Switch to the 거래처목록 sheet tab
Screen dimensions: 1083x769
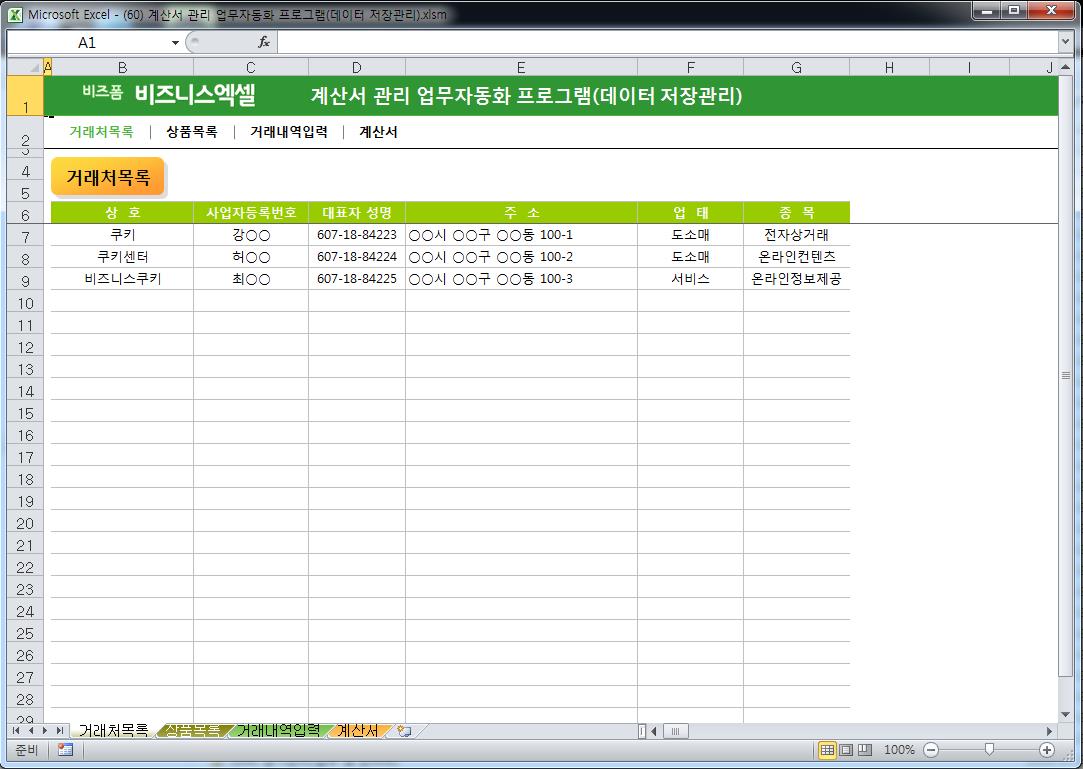(x=113, y=730)
